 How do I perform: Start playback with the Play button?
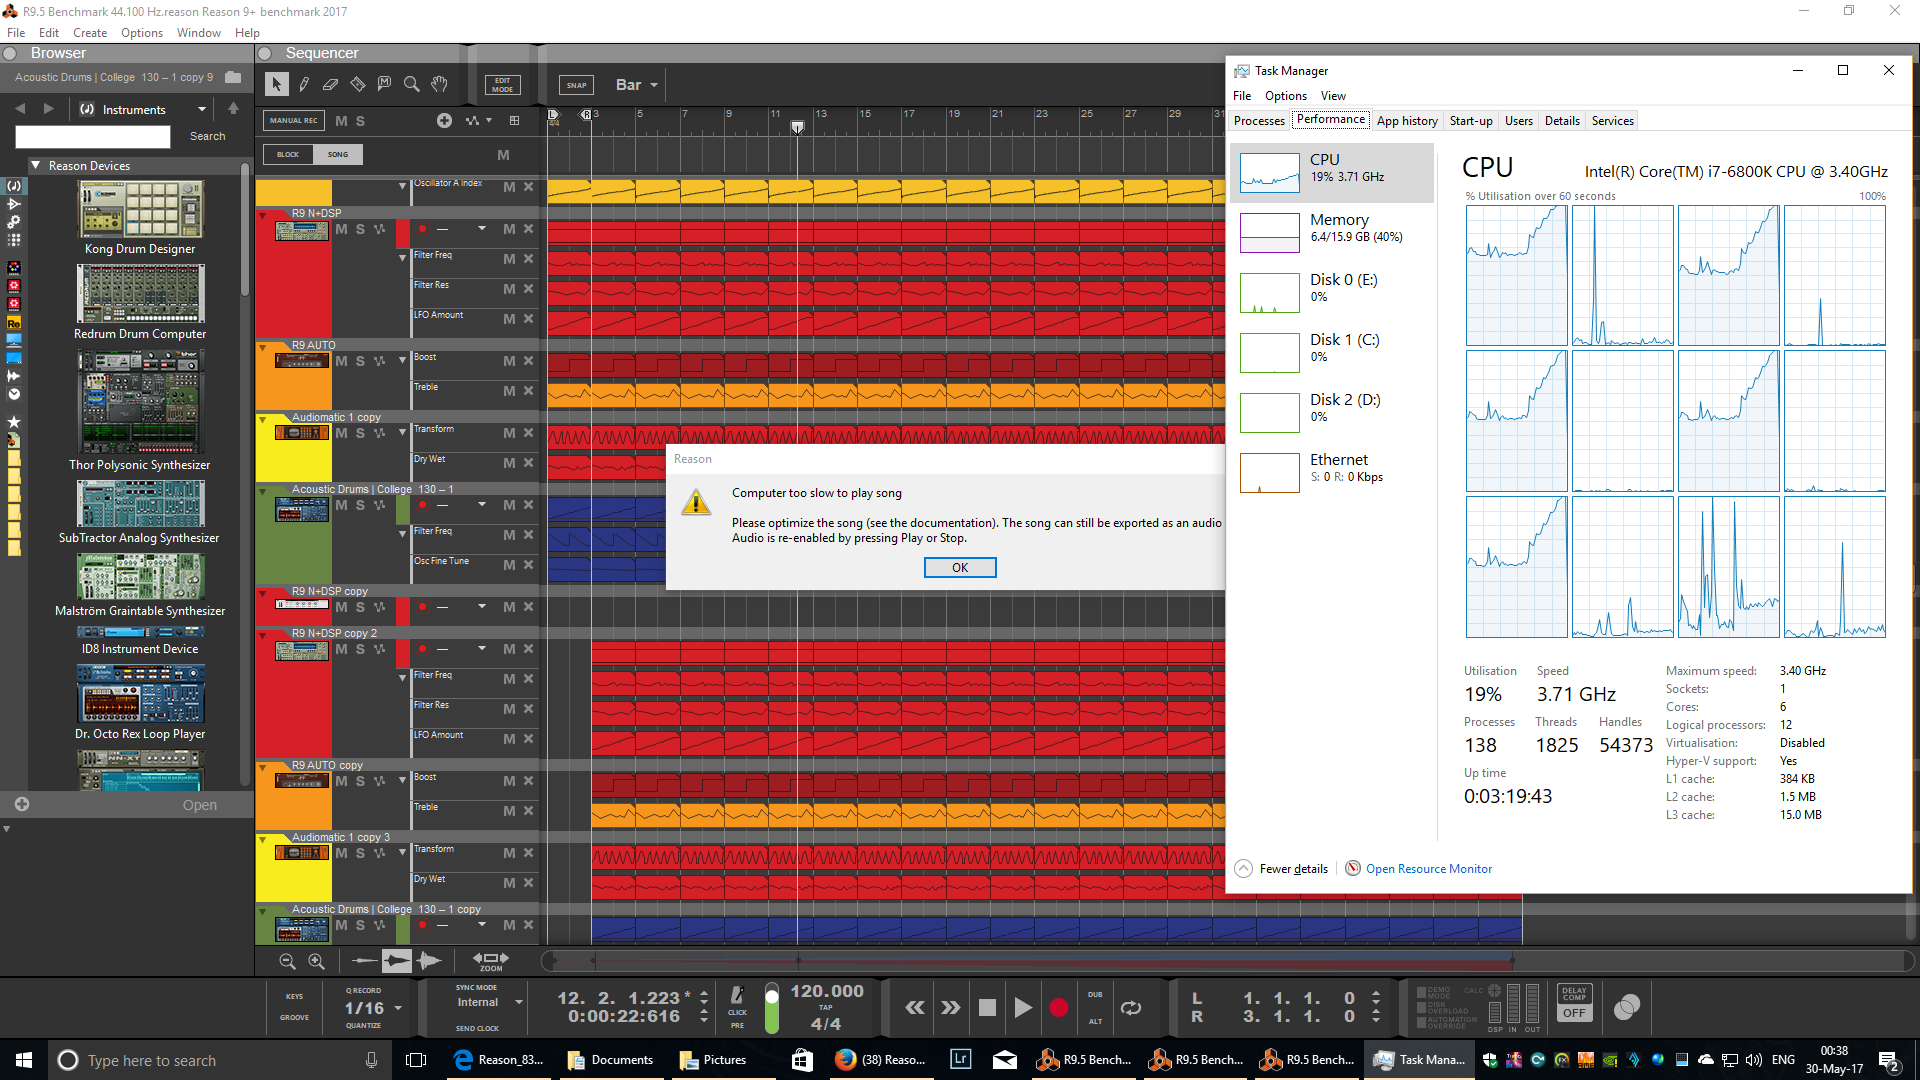click(x=1022, y=1008)
